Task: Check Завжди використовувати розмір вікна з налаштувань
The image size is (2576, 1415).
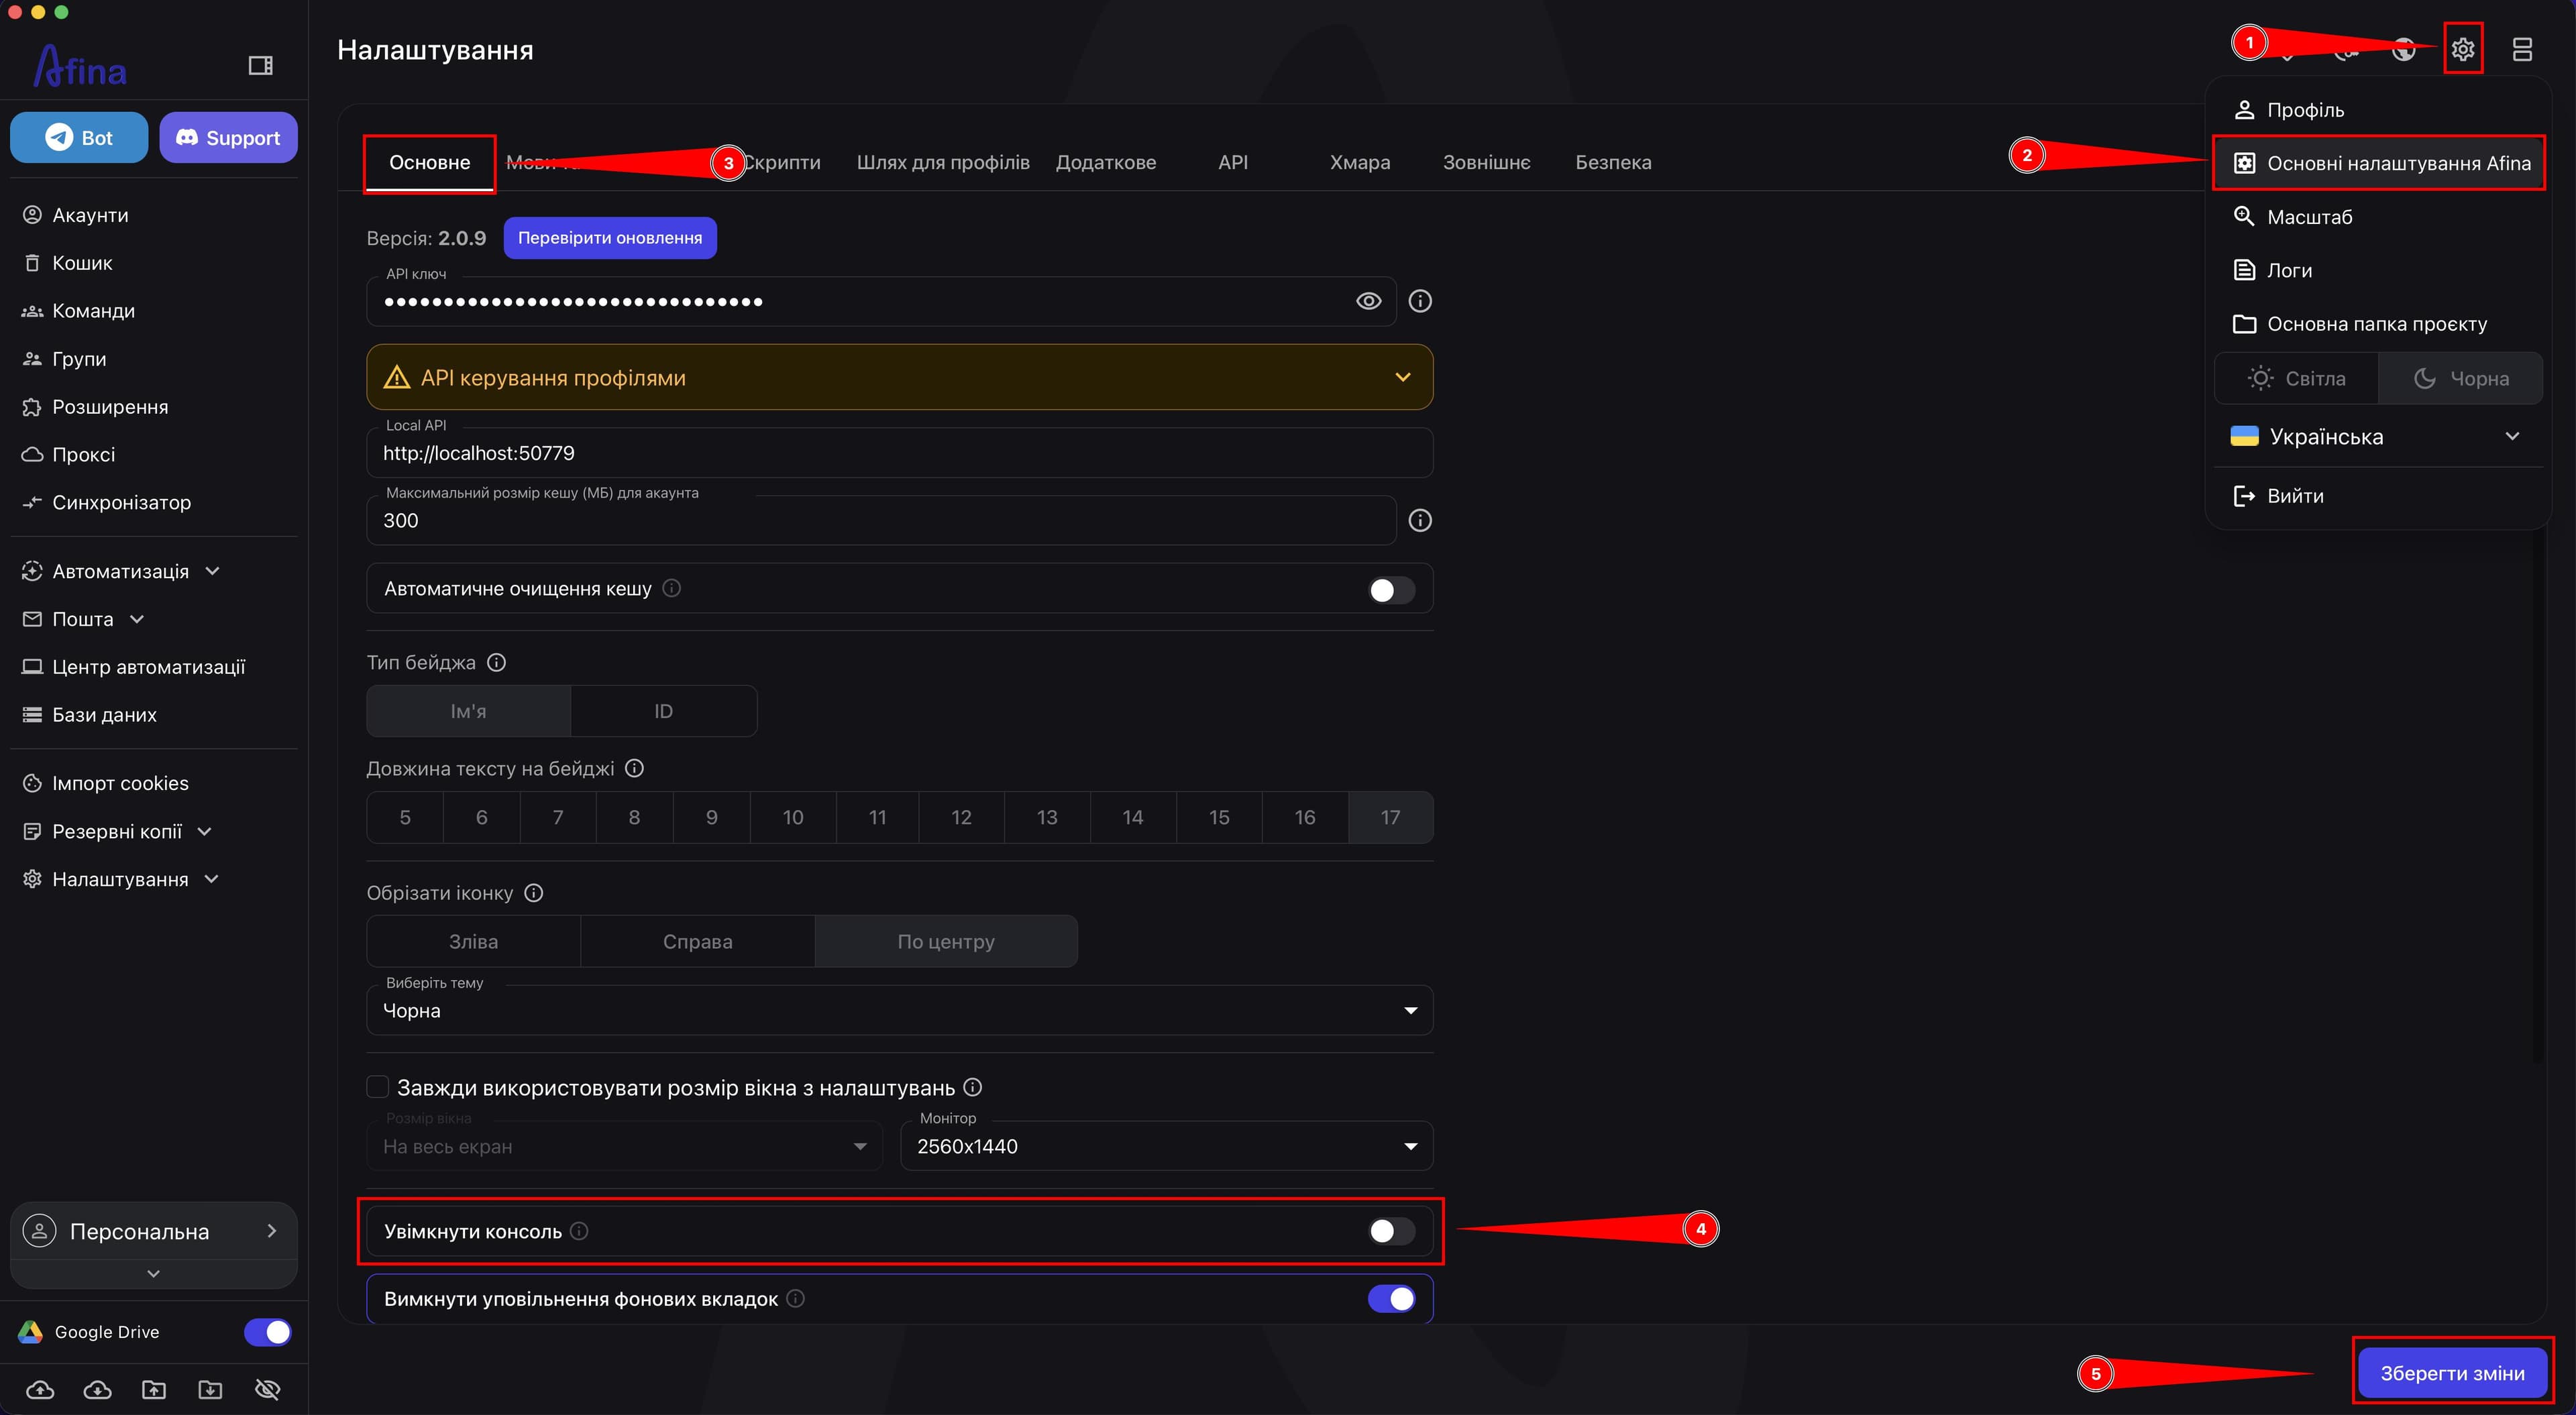Action: tap(377, 1087)
